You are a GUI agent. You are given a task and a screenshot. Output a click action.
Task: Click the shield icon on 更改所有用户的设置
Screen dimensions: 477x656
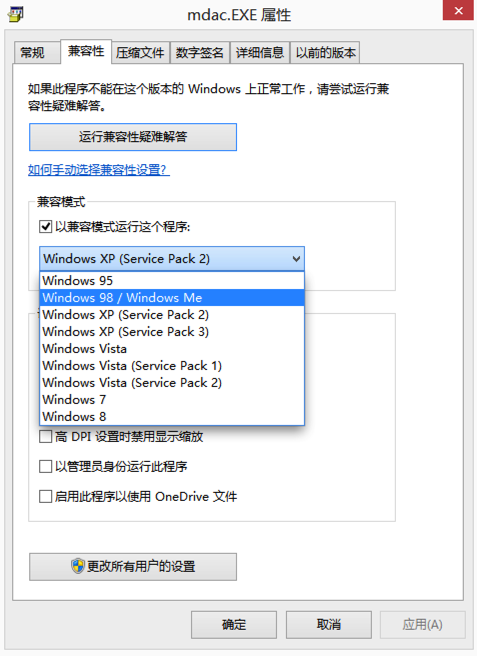click(x=78, y=566)
